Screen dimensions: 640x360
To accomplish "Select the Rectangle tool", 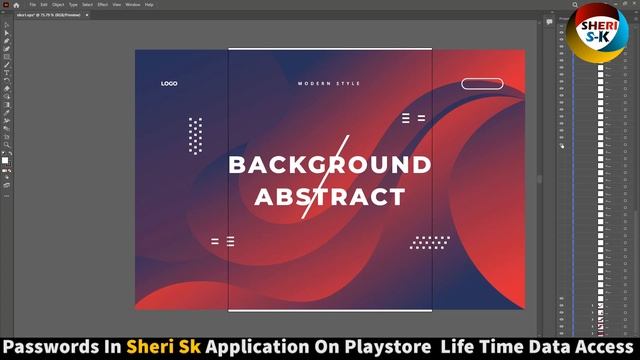I will tap(6, 57).
